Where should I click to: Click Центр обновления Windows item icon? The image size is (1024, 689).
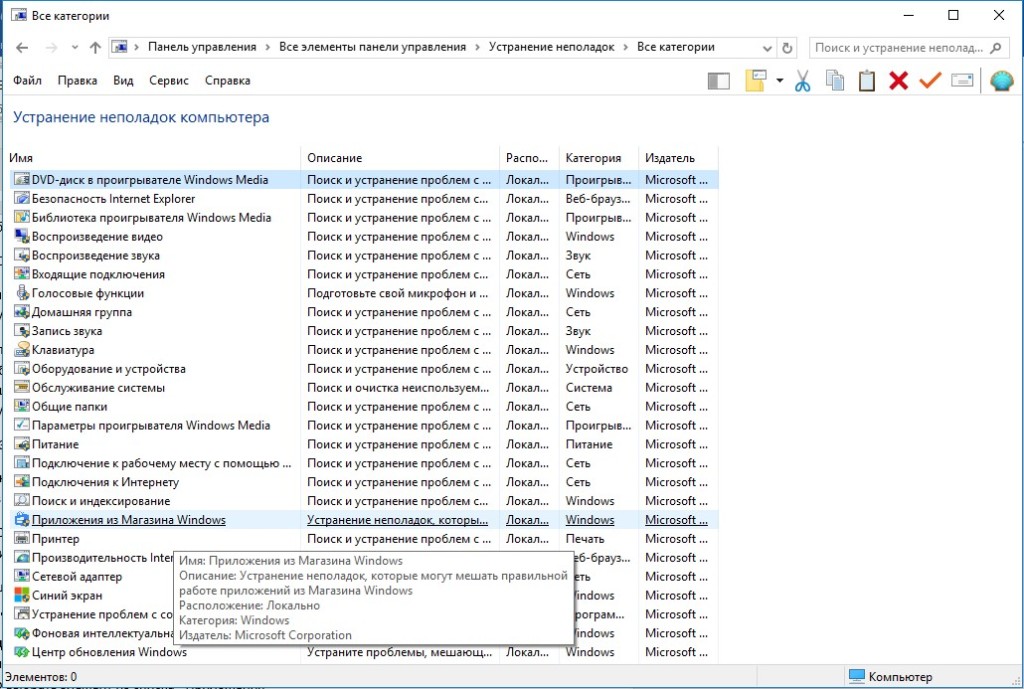coord(22,652)
